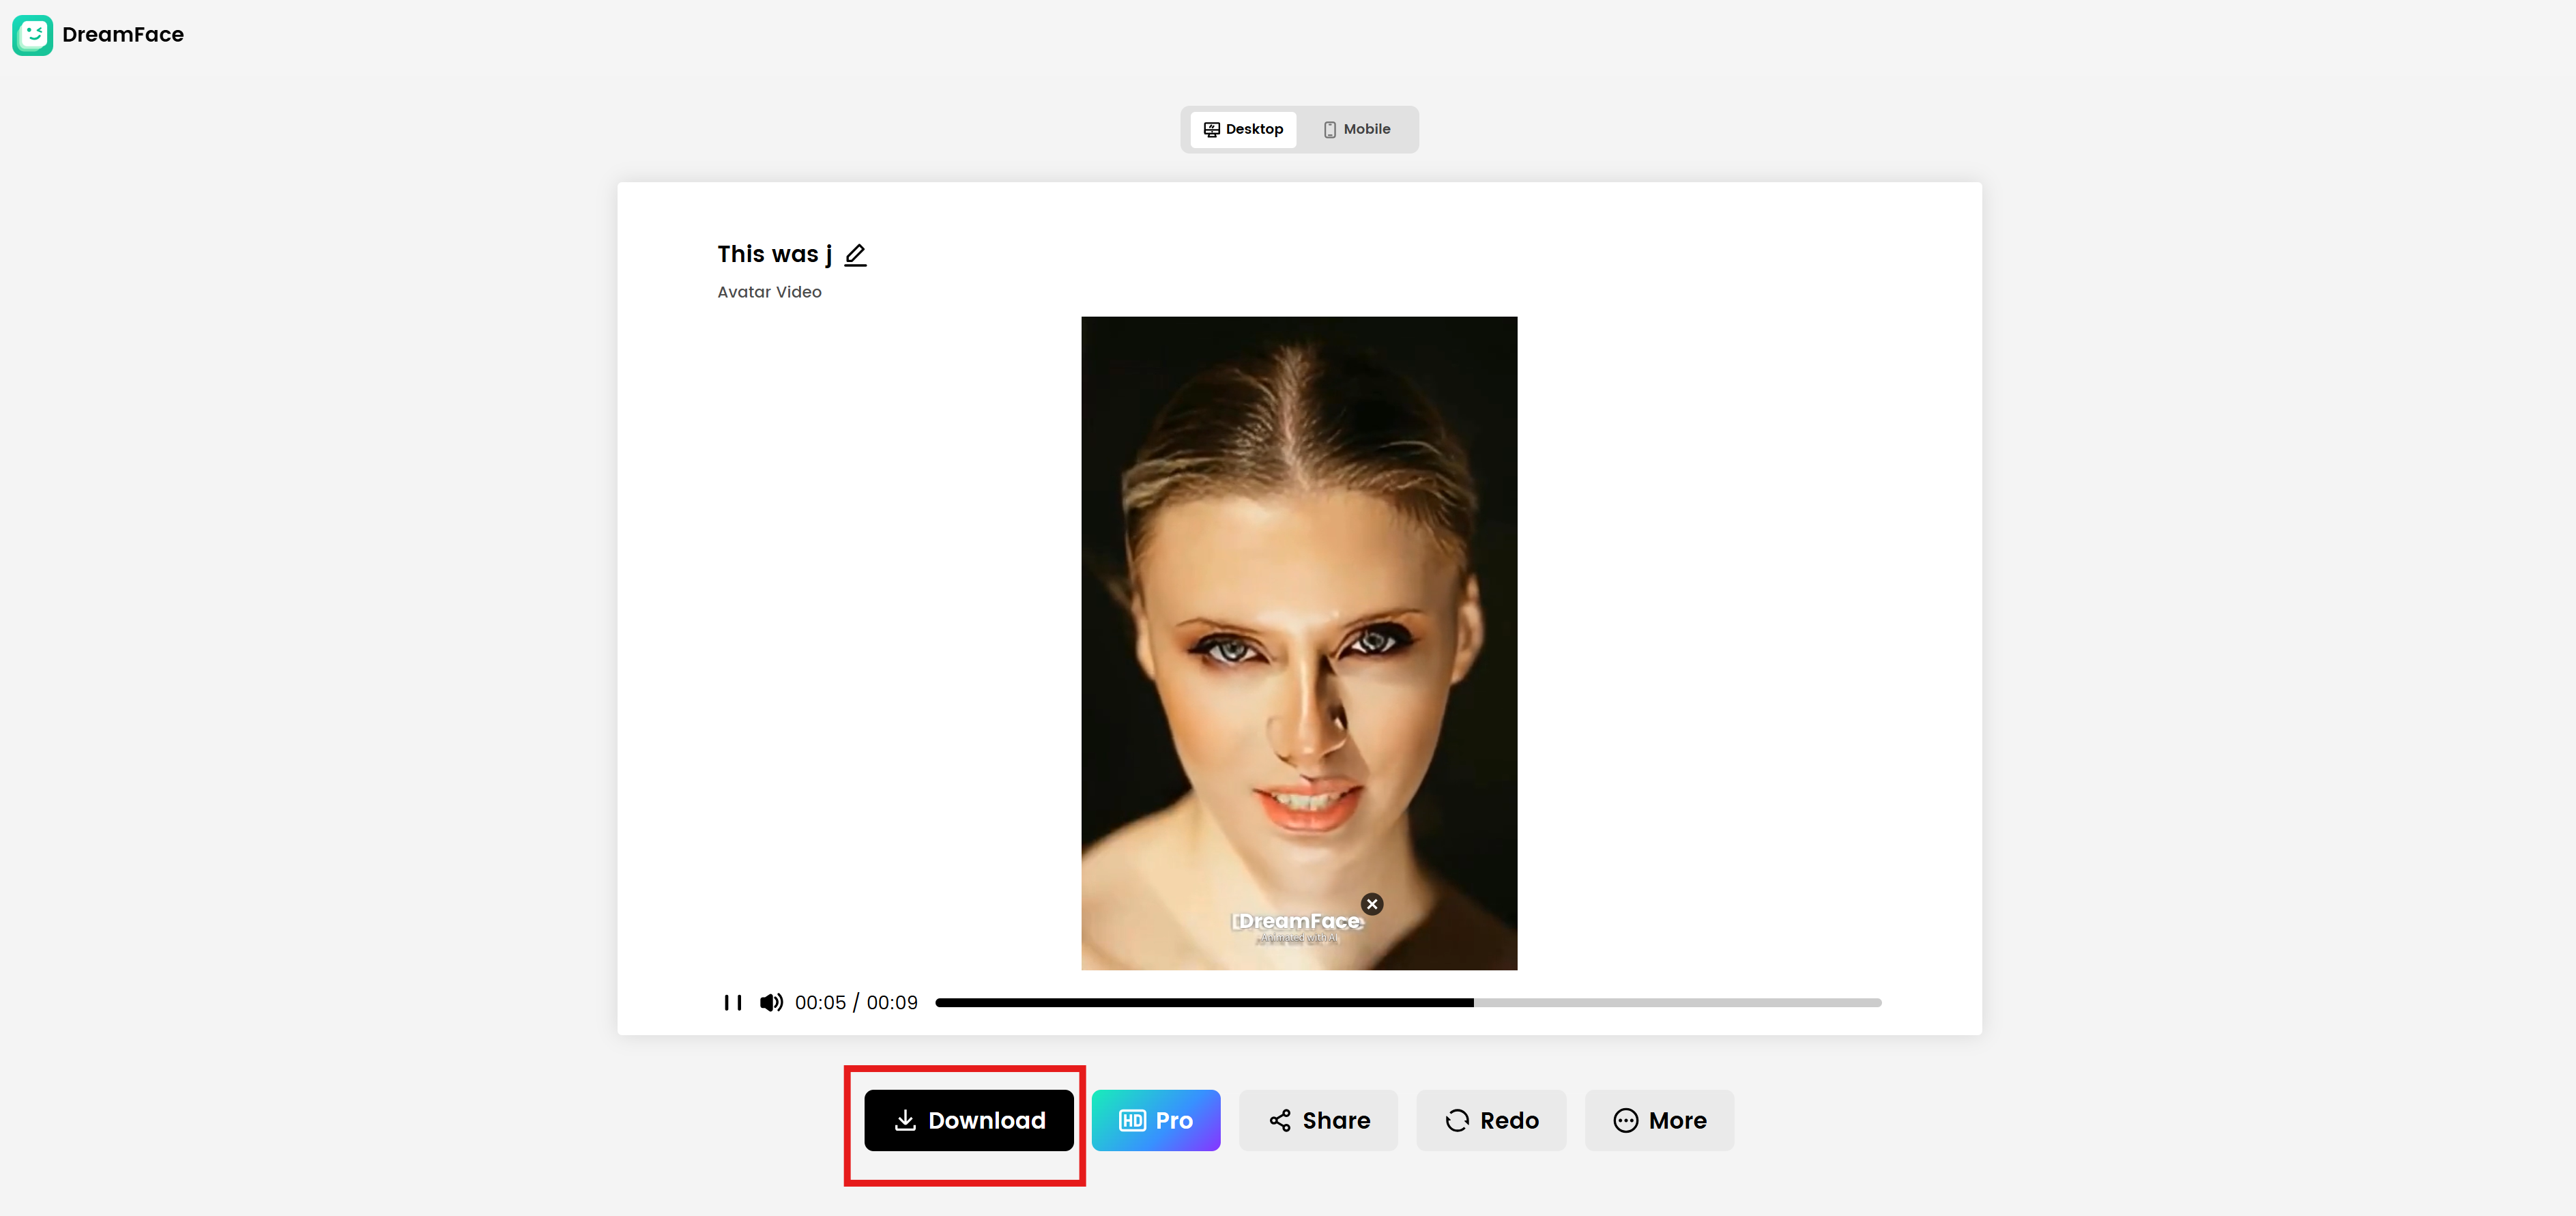Image resolution: width=2576 pixels, height=1216 pixels.
Task: Pause the avatar video playback
Action: [x=732, y=1002]
